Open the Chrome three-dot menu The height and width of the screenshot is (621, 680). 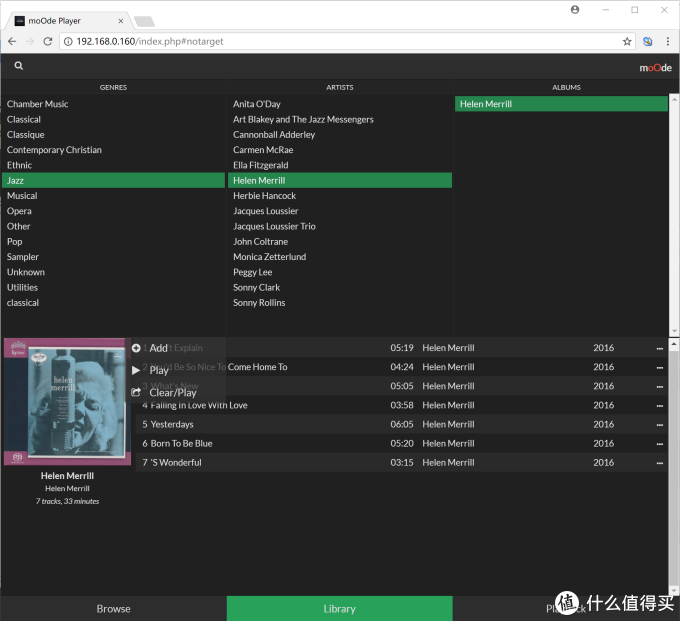(x=667, y=41)
